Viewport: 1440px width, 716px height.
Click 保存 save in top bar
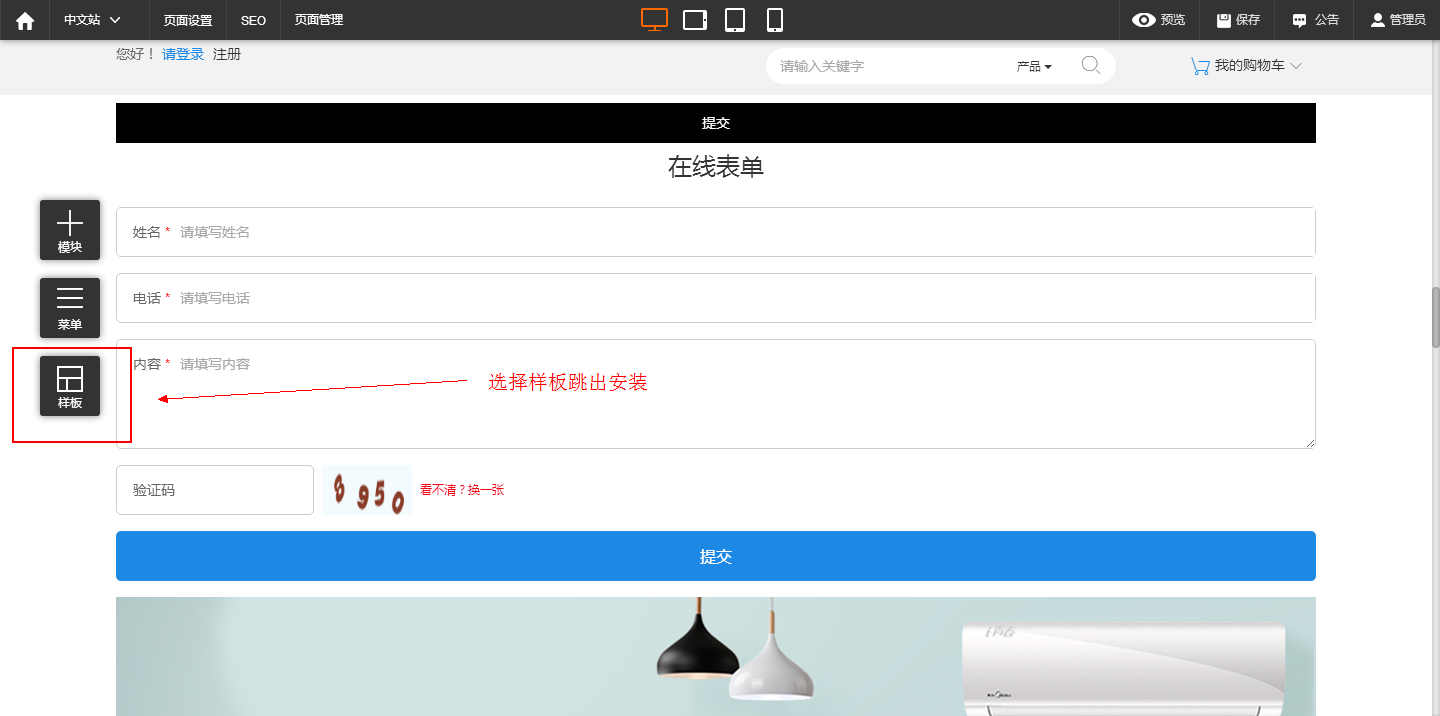(1238, 20)
